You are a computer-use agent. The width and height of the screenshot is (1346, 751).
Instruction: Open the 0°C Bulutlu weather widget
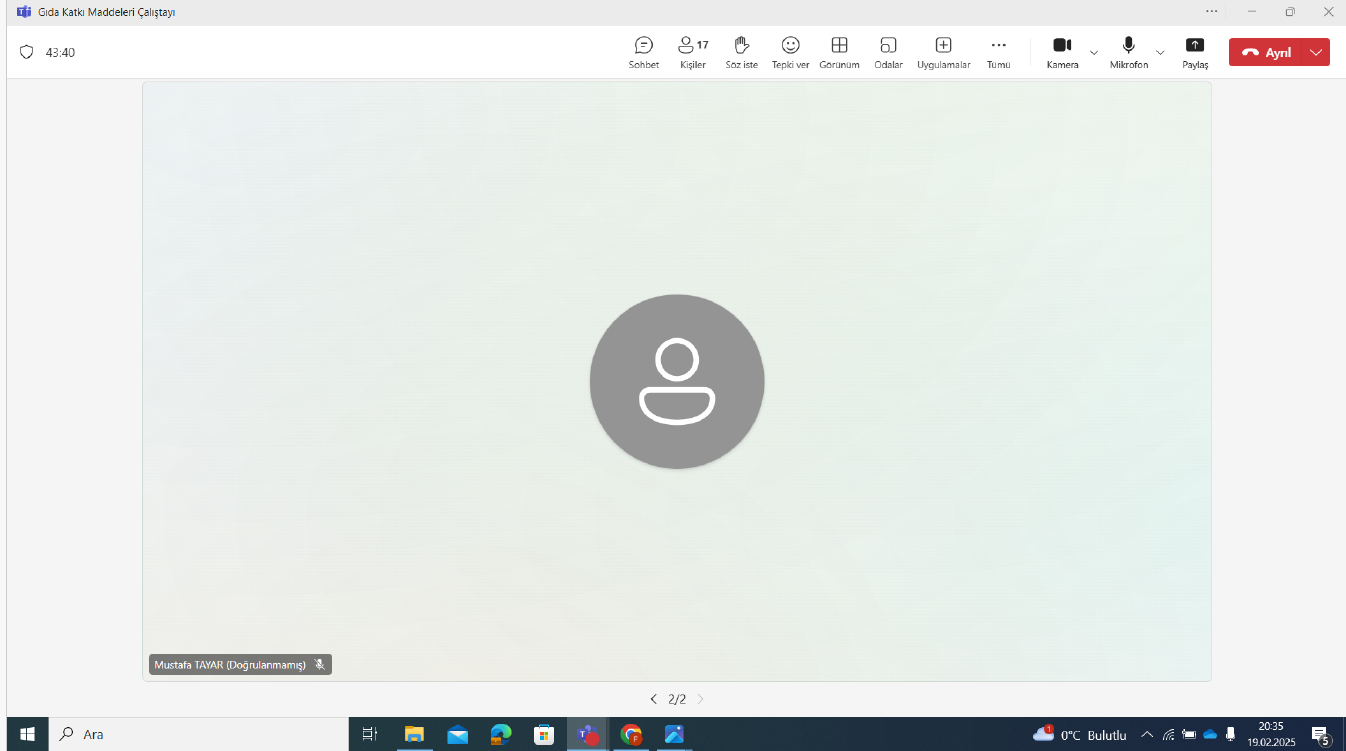1080,734
